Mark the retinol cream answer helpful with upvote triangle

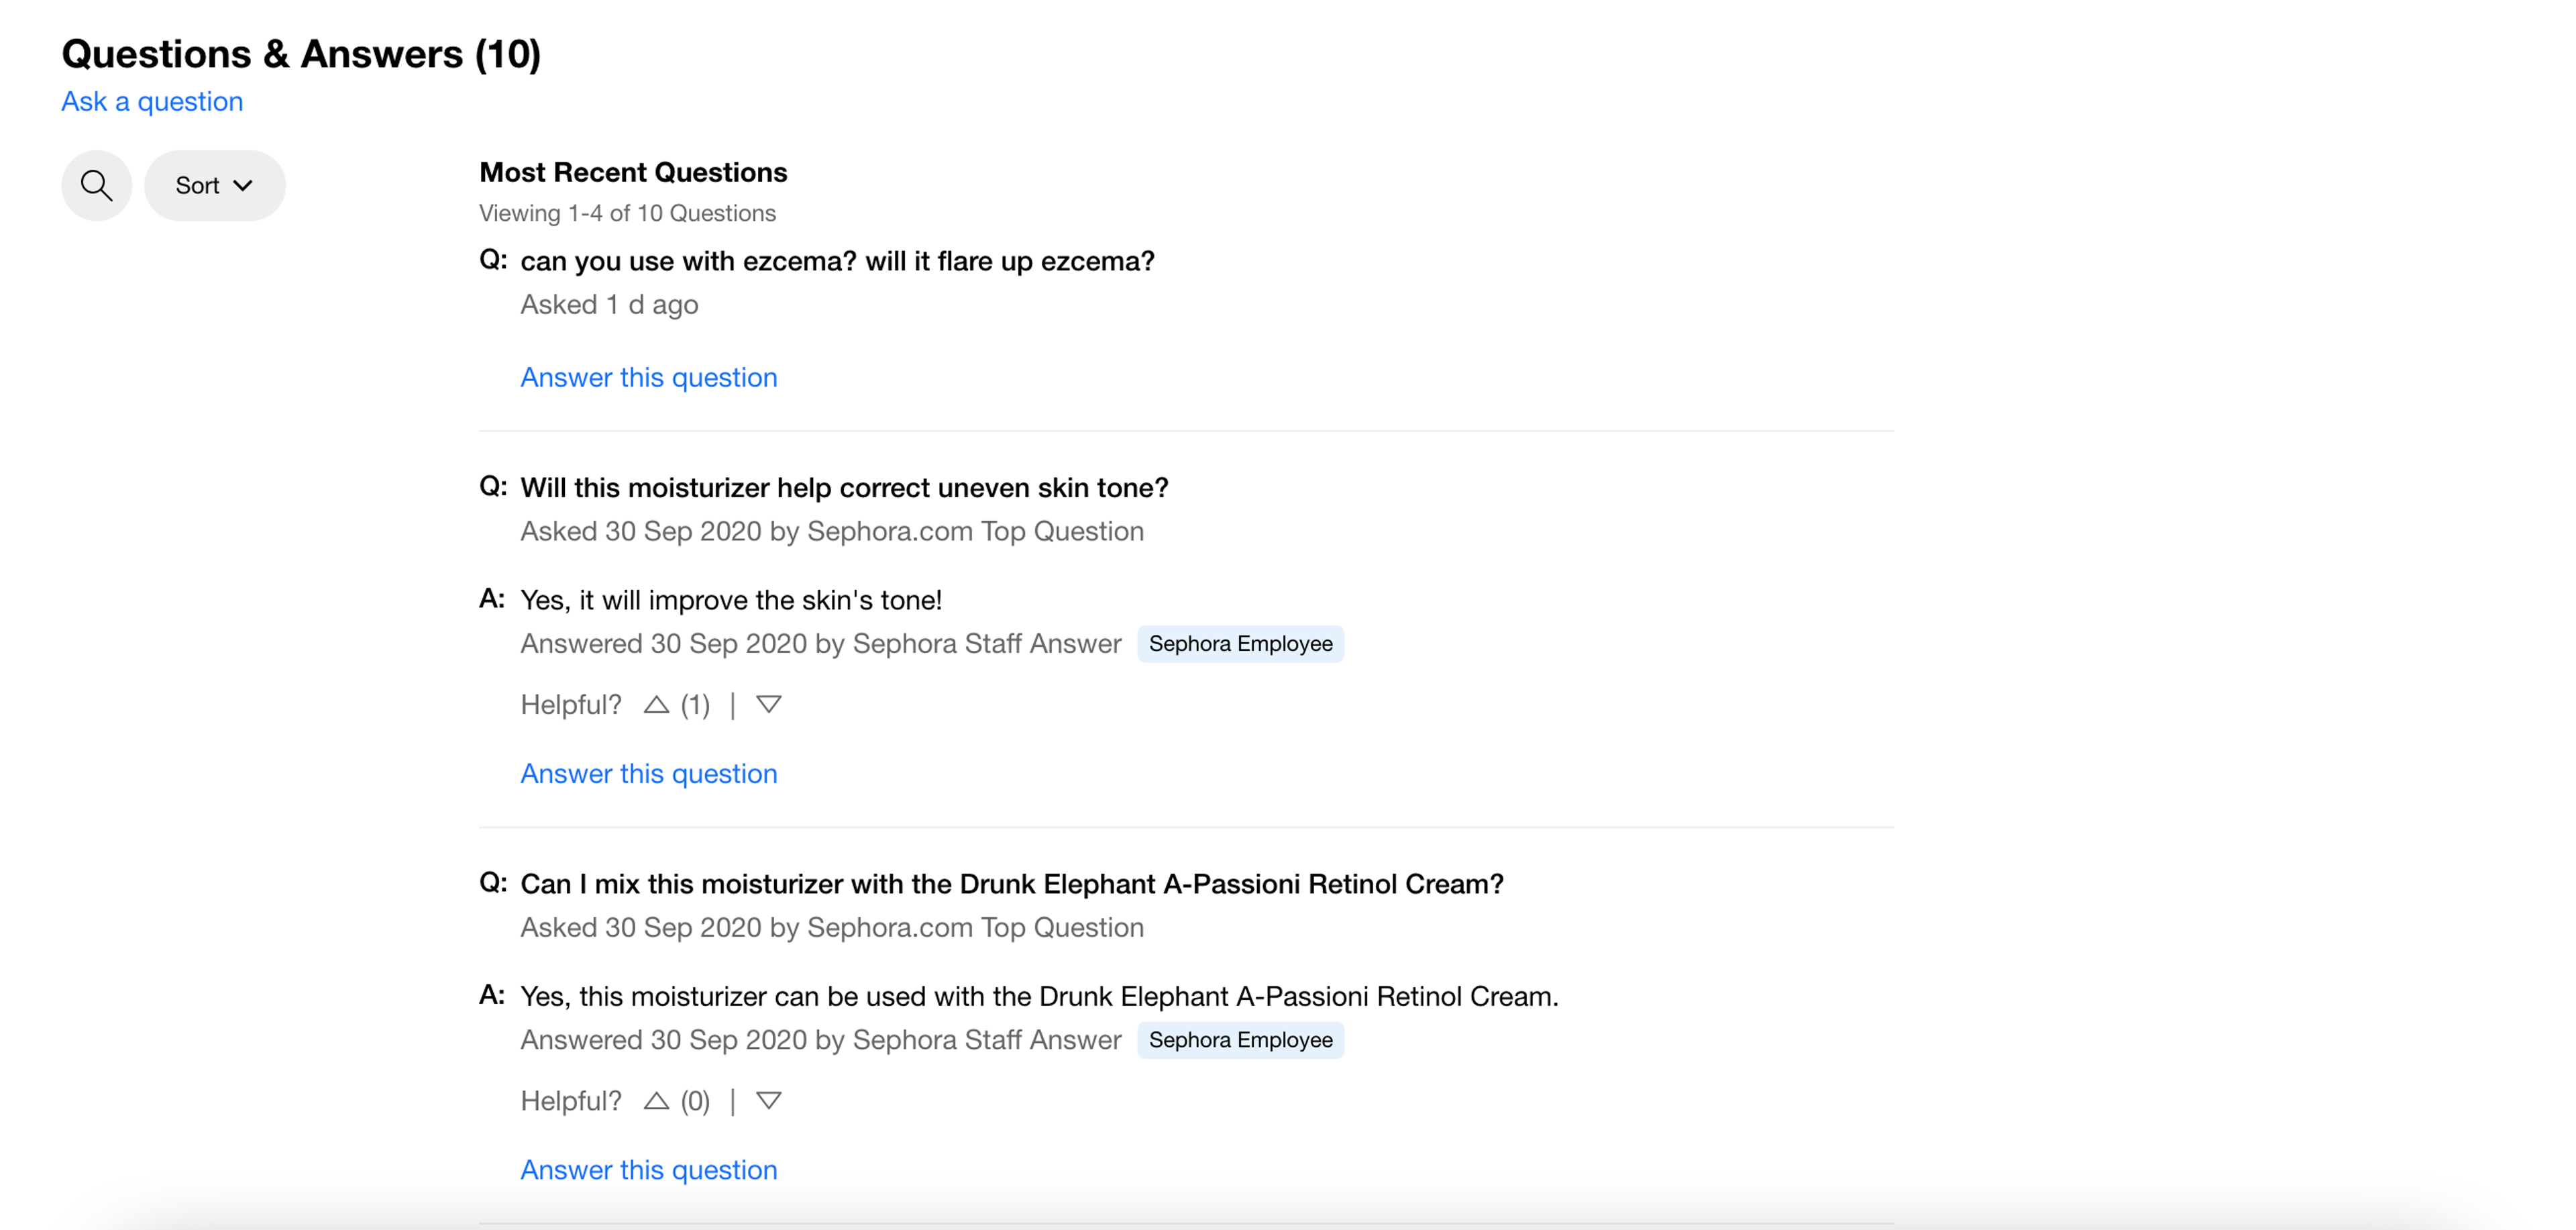[656, 1100]
